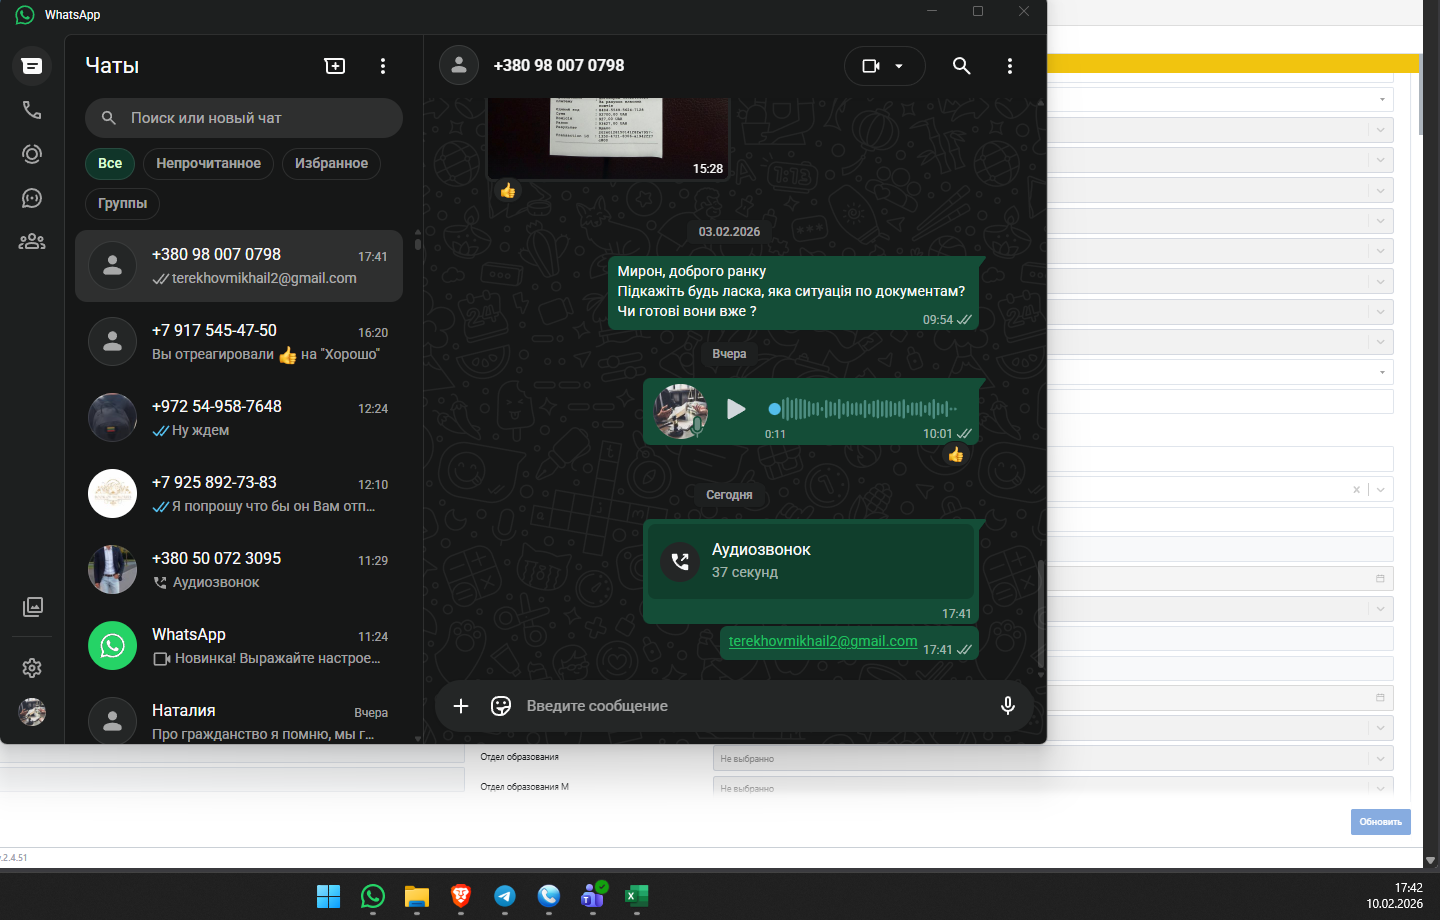Open the 'Отдел образования М' dropdown in background form
The width and height of the screenshot is (1440, 920).
tap(1053, 786)
